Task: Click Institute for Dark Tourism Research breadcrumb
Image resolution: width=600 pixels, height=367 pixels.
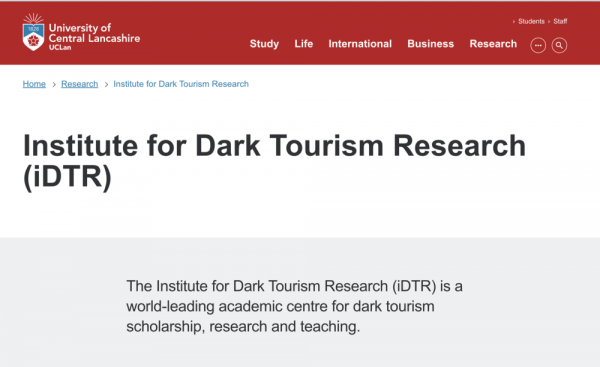Action: click(181, 84)
